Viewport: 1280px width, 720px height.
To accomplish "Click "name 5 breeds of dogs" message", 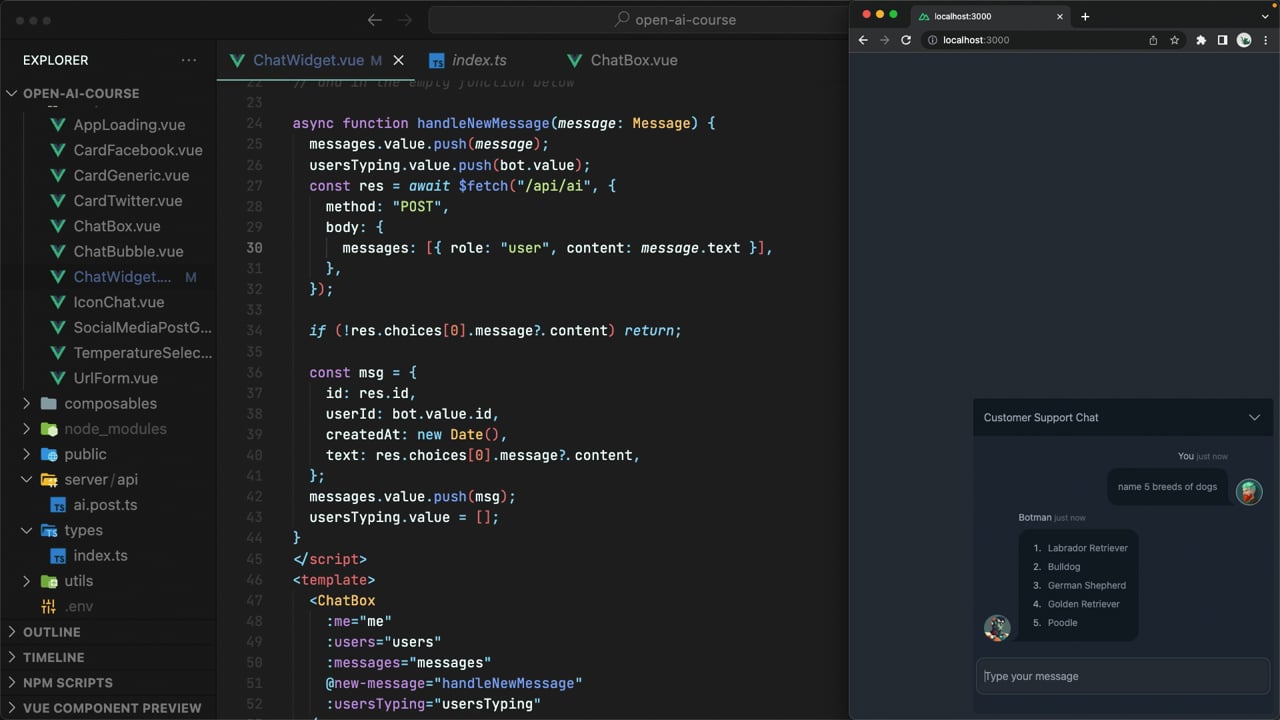I will (x=1167, y=487).
